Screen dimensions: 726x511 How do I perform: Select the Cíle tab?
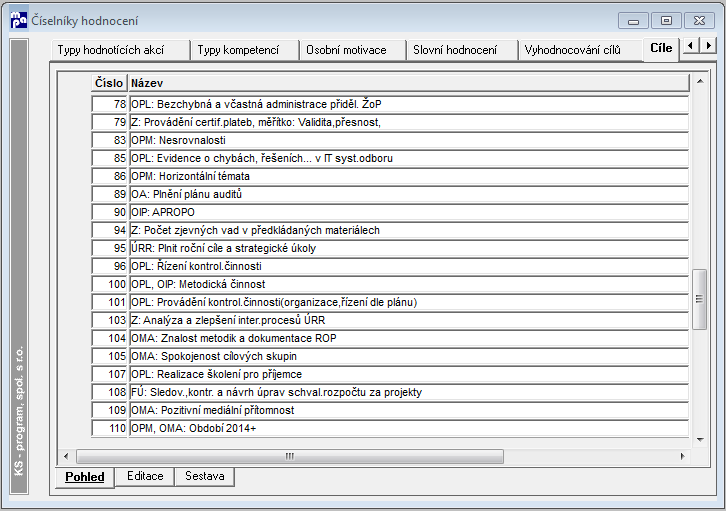(x=661, y=48)
